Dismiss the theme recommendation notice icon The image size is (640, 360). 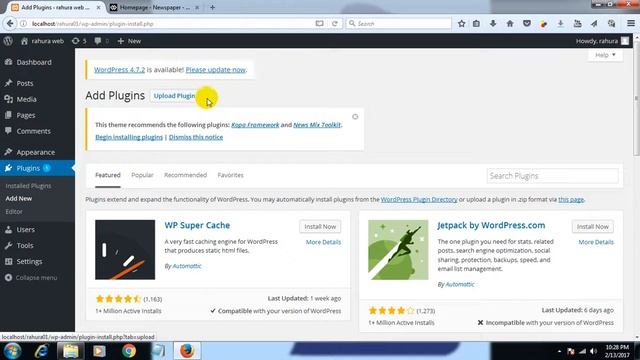[355, 117]
